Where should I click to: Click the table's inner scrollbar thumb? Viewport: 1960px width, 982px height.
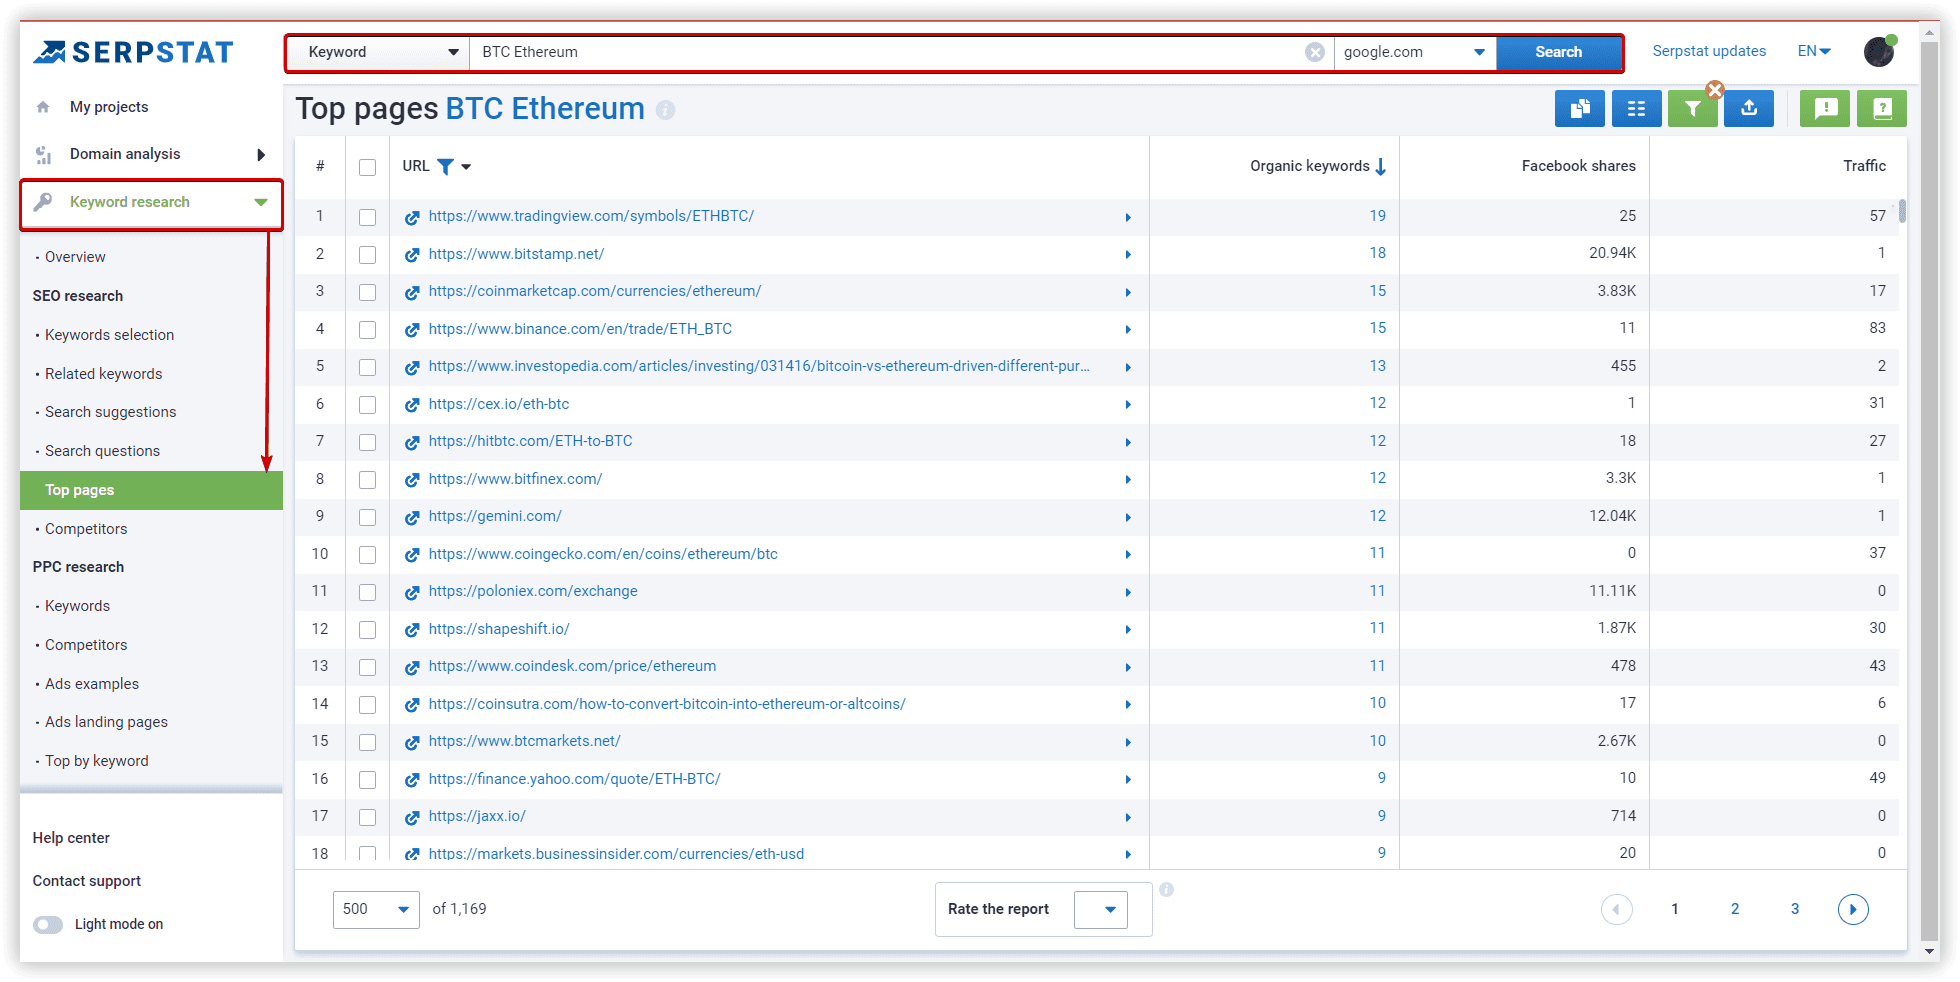(x=1902, y=211)
